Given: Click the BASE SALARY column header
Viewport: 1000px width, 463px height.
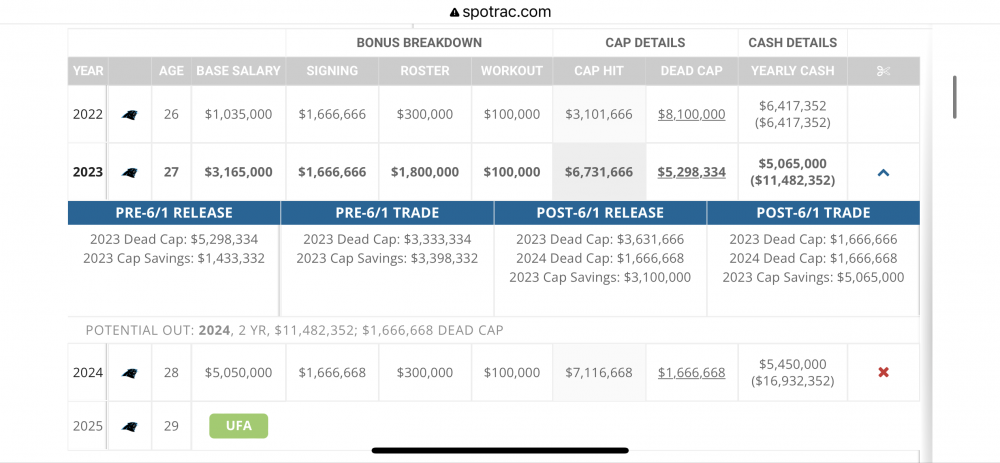Looking at the screenshot, I should coord(239,71).
